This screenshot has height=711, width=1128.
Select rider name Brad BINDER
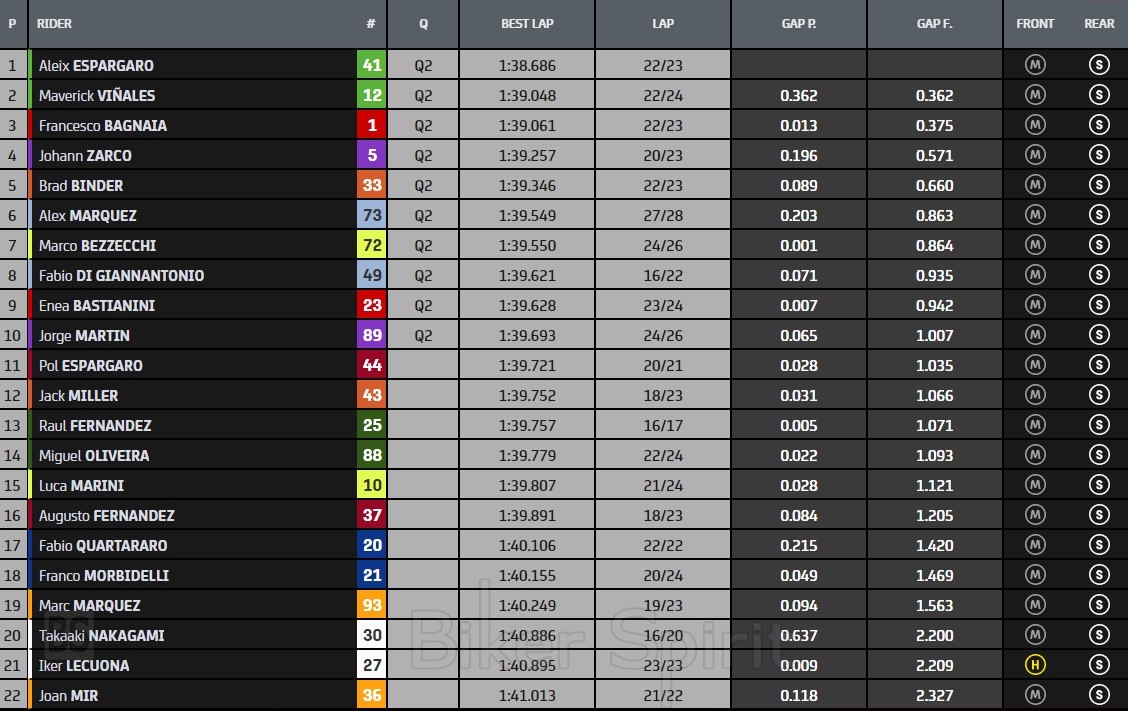(81, 186)
